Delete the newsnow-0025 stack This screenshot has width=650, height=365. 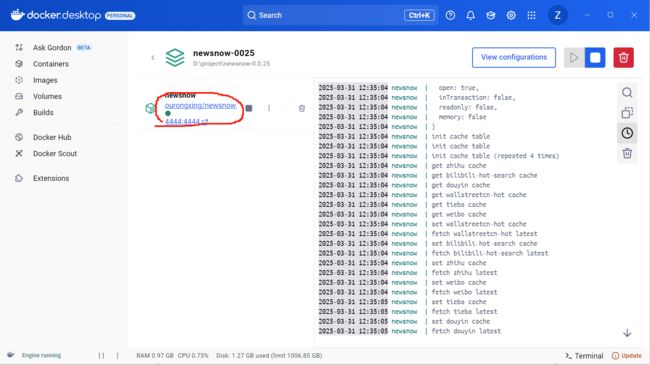click(623, 58)
